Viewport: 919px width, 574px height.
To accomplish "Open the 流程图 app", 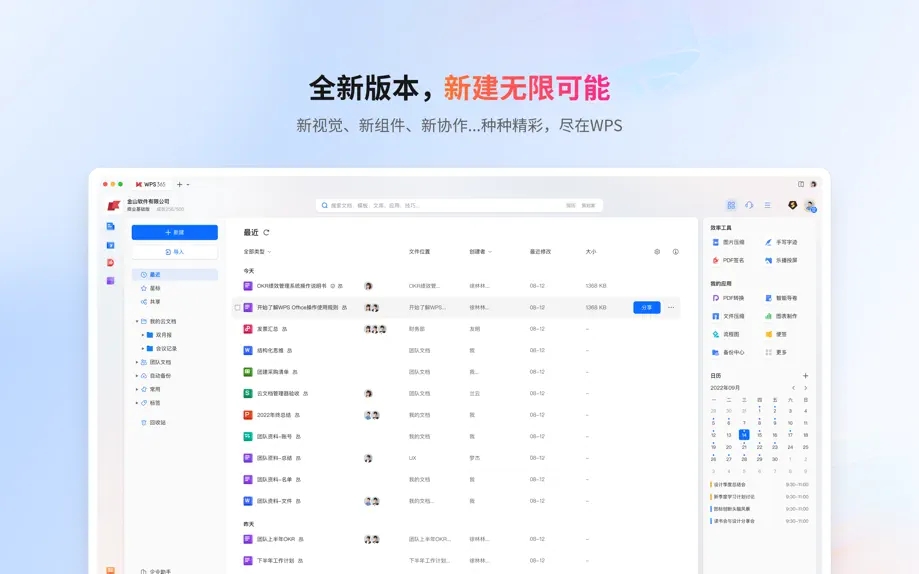I will click(x=726, y=334).
